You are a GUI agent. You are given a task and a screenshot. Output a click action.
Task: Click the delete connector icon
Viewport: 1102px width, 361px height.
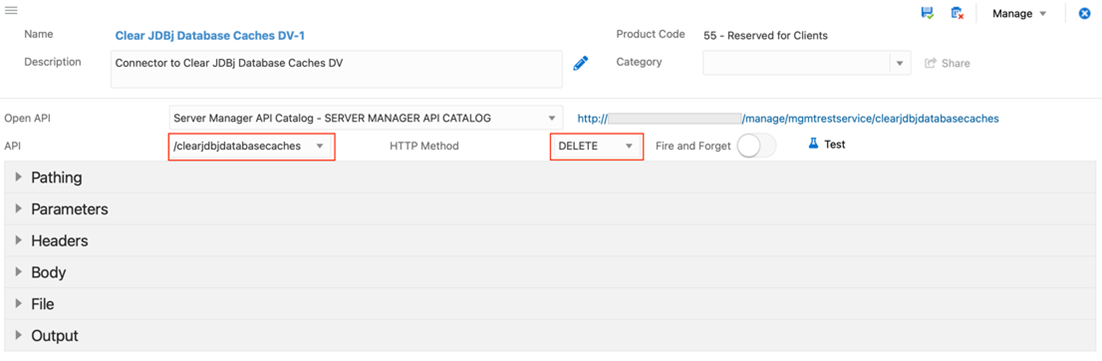tap(957, 13)
